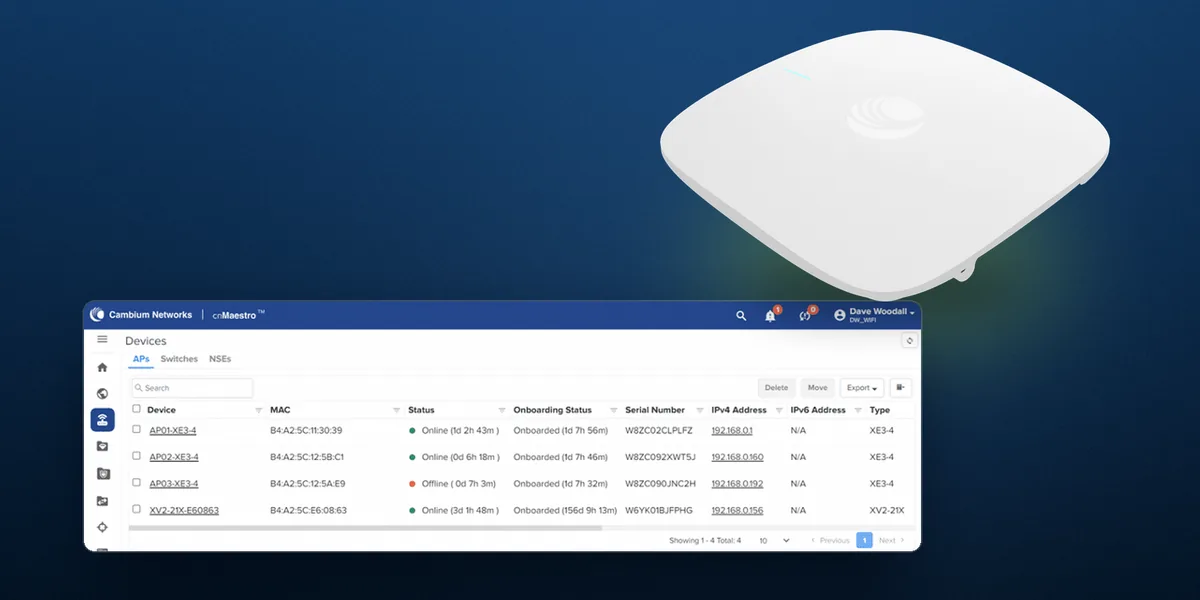The image size is (1200, 600).
Task: Click serial number W6YK01BJFPHG
Action: click(x=659, y=510)
